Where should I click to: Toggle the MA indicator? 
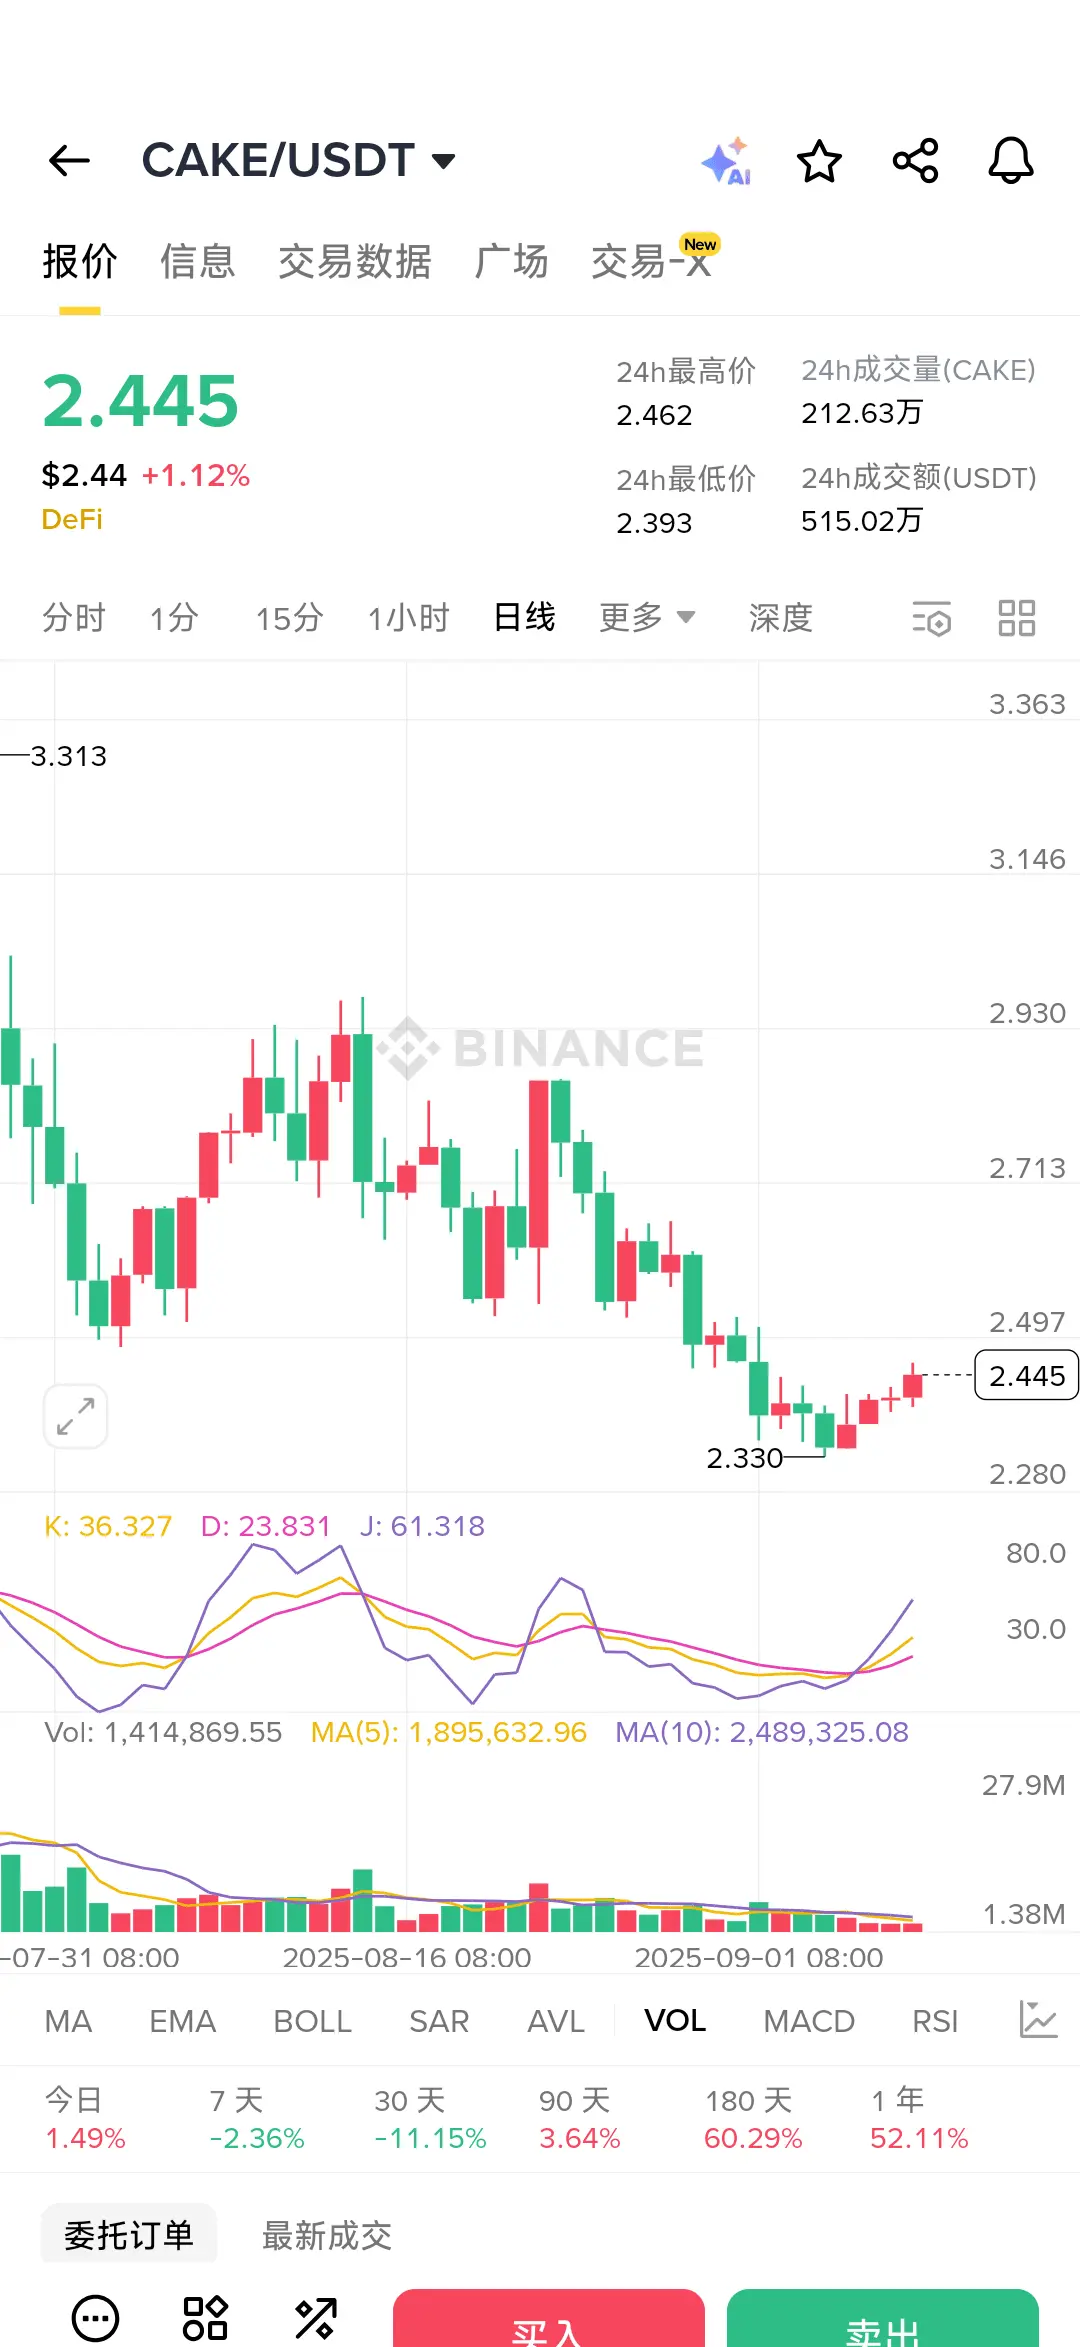pyautogui.click(x=68, y=2021)
